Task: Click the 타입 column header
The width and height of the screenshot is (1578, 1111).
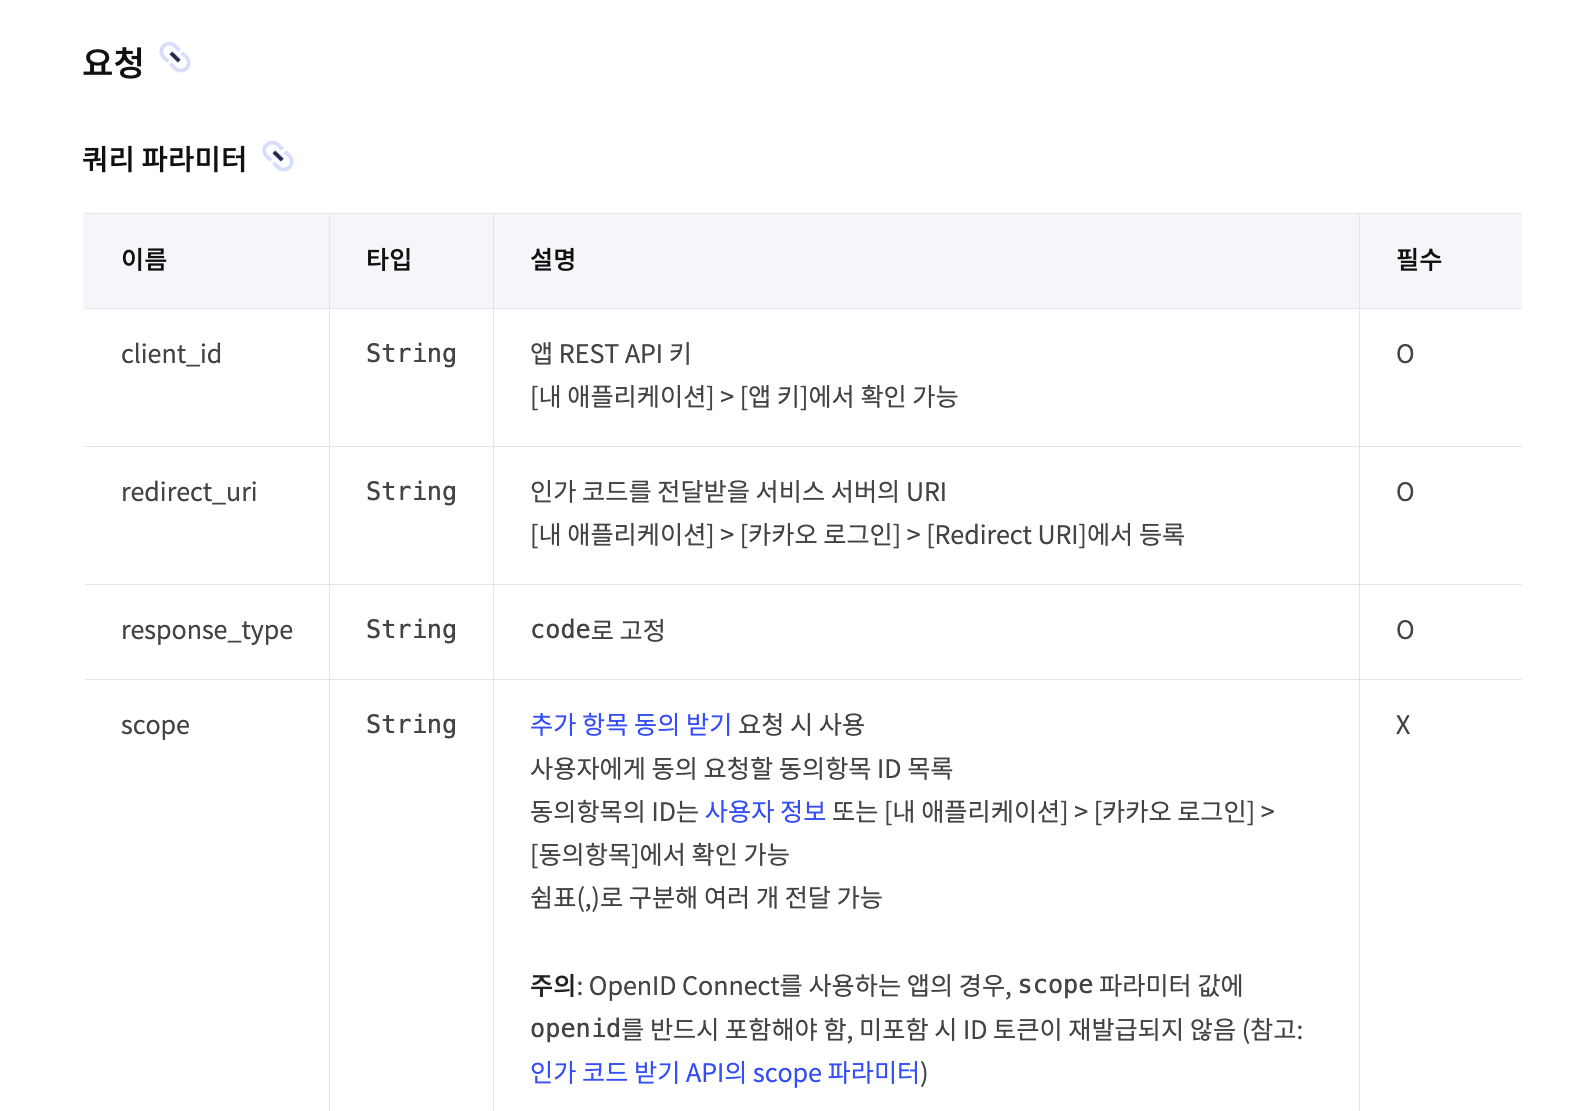Action: pyautogui.click(x=388, y=260)
